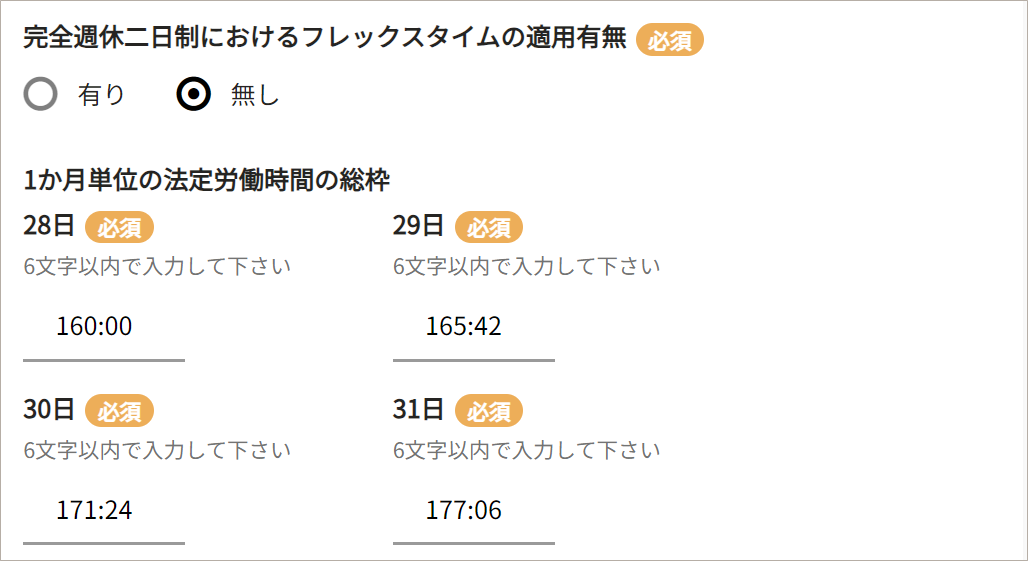Click 必須 badge beside フレックスタイムの適用有無 heading
Image resolution: width=1028 pixels, height=561 pixels.
click(x=670, y=41)
